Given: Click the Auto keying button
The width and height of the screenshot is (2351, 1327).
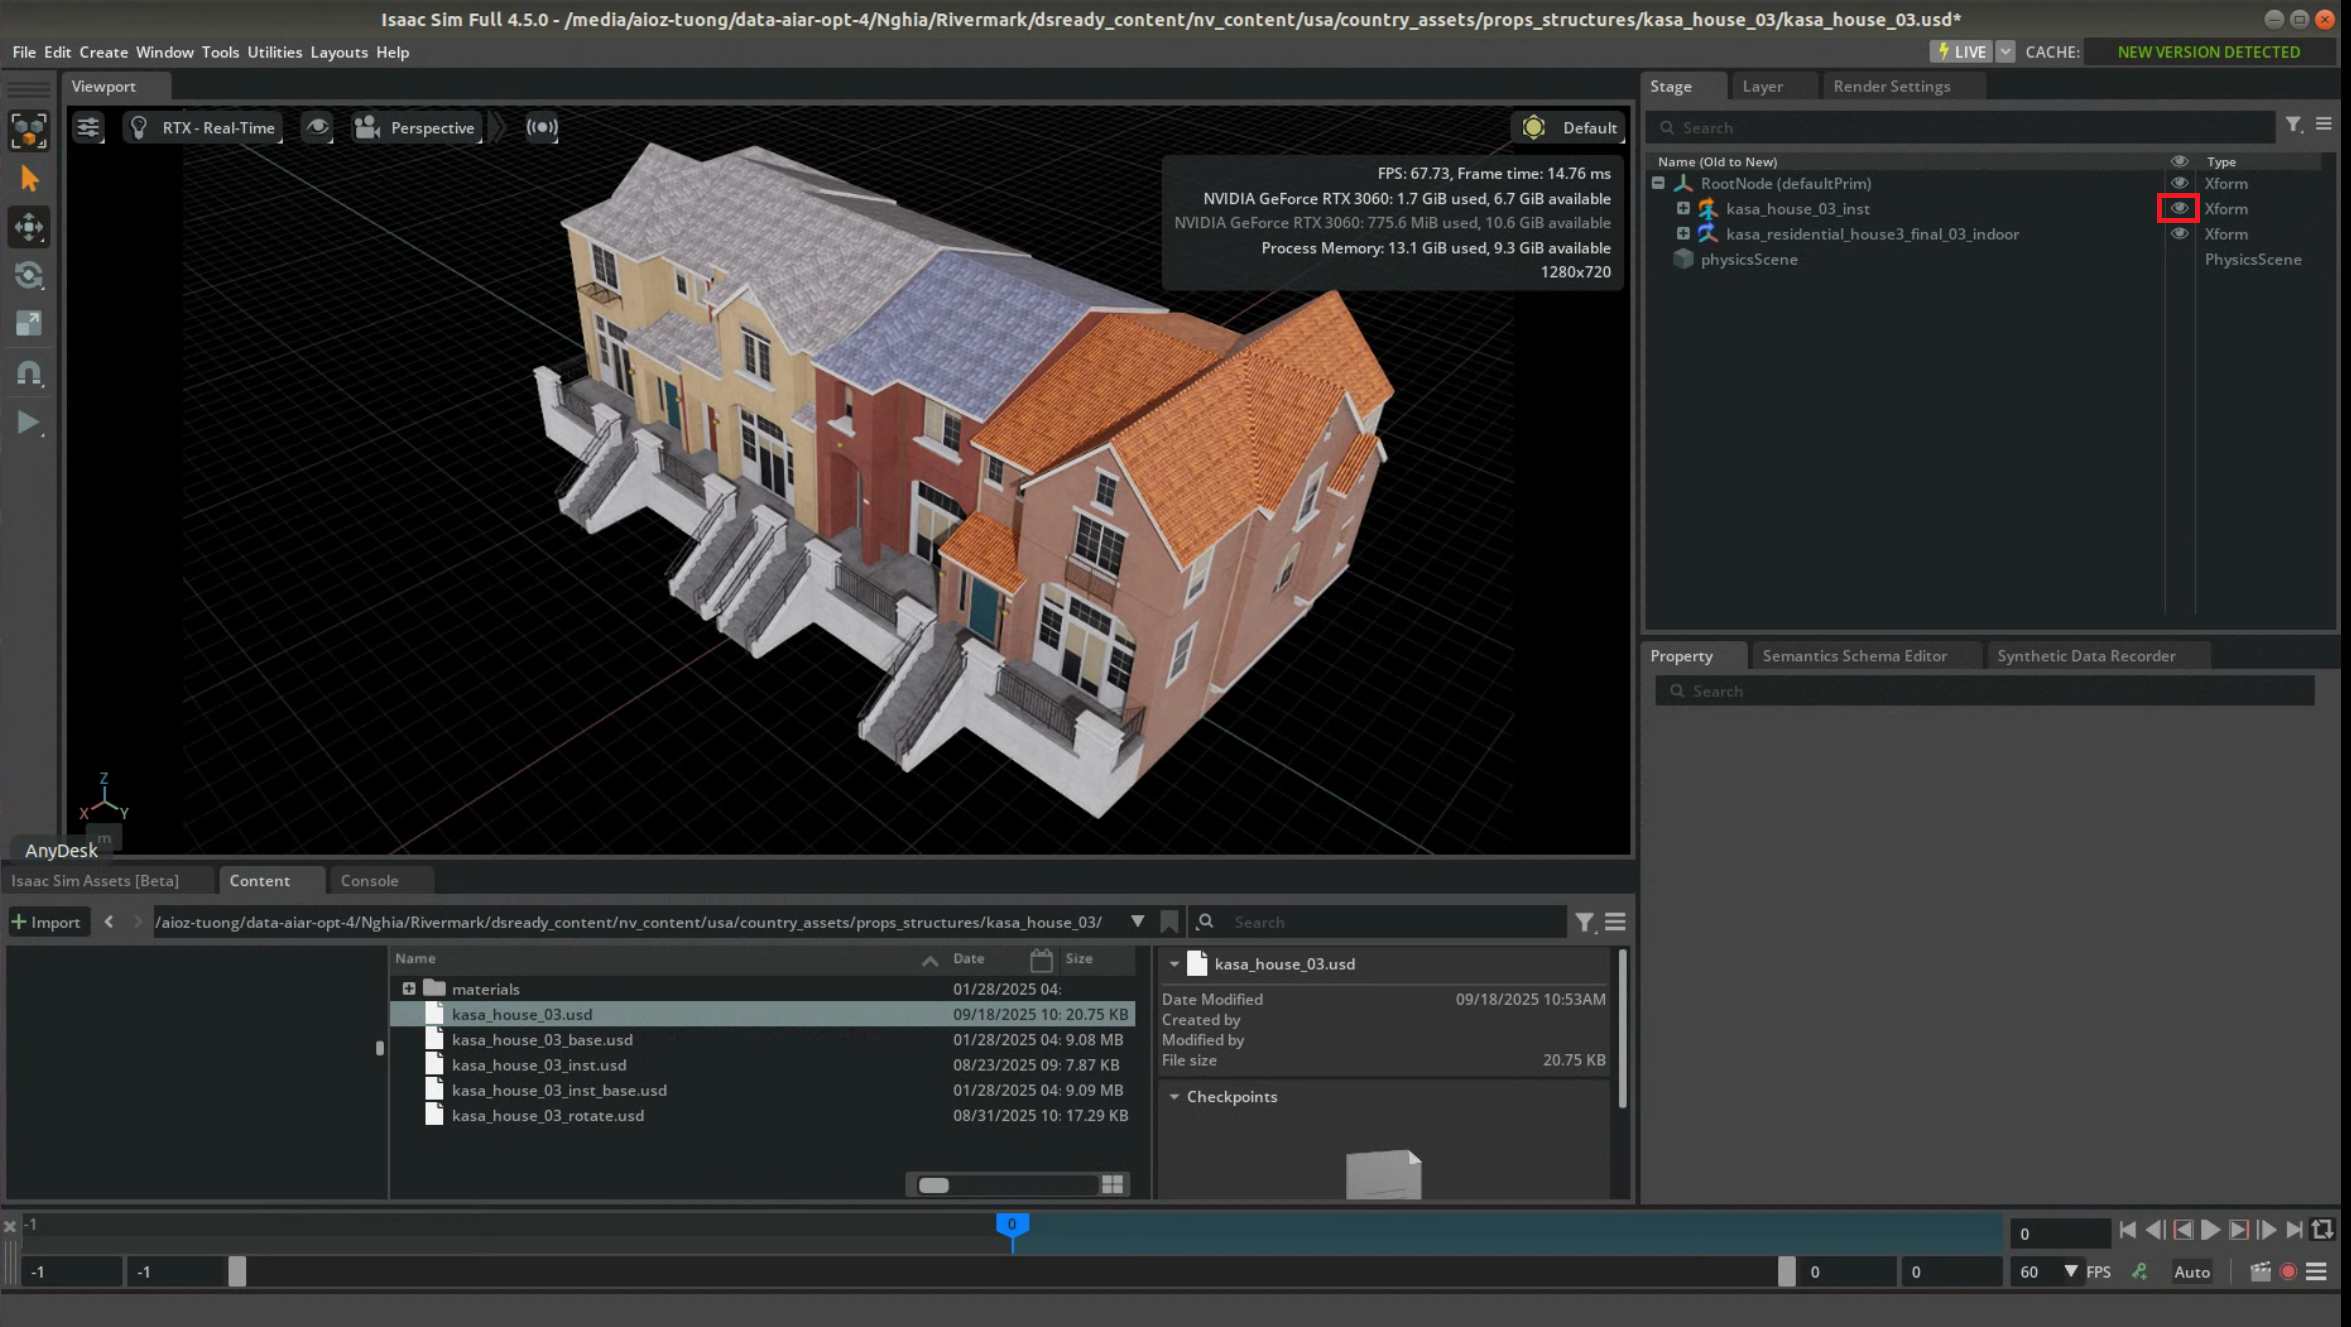Looking at the screenshot, I should [x=2192, y=1272].
